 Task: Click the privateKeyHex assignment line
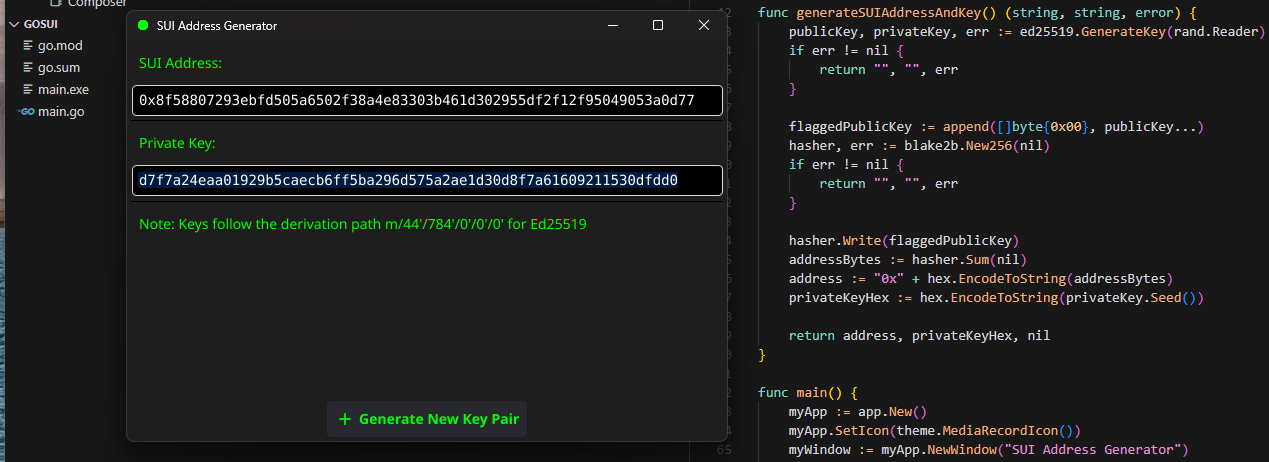(x=996, y=297)
